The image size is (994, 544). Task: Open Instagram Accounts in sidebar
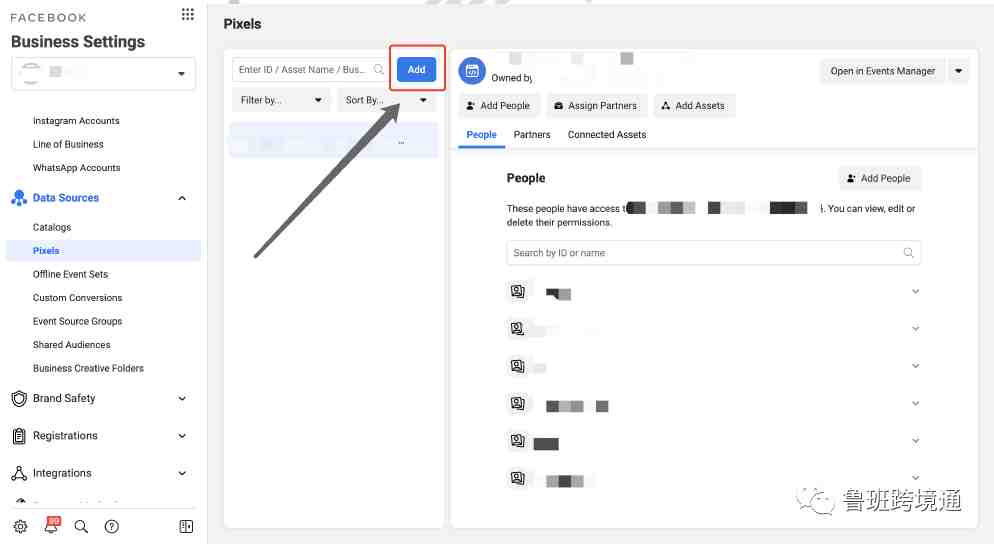coord(76,120)
